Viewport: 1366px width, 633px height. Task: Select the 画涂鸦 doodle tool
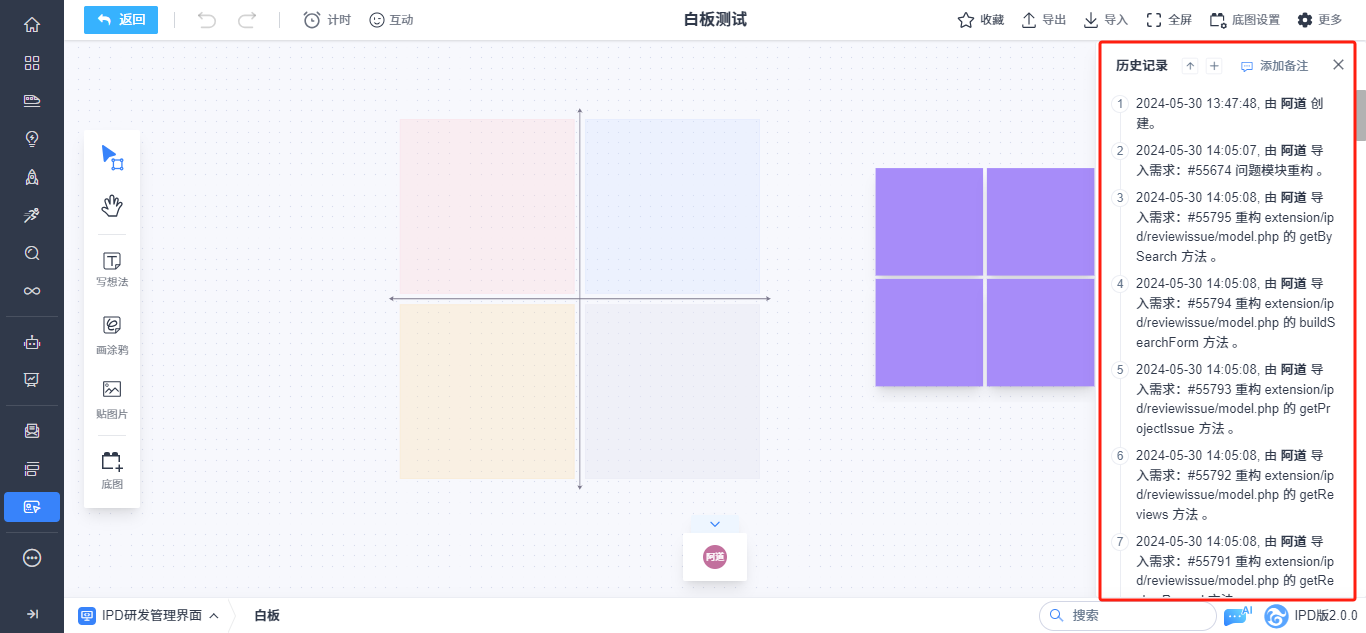tap(112, 334)
